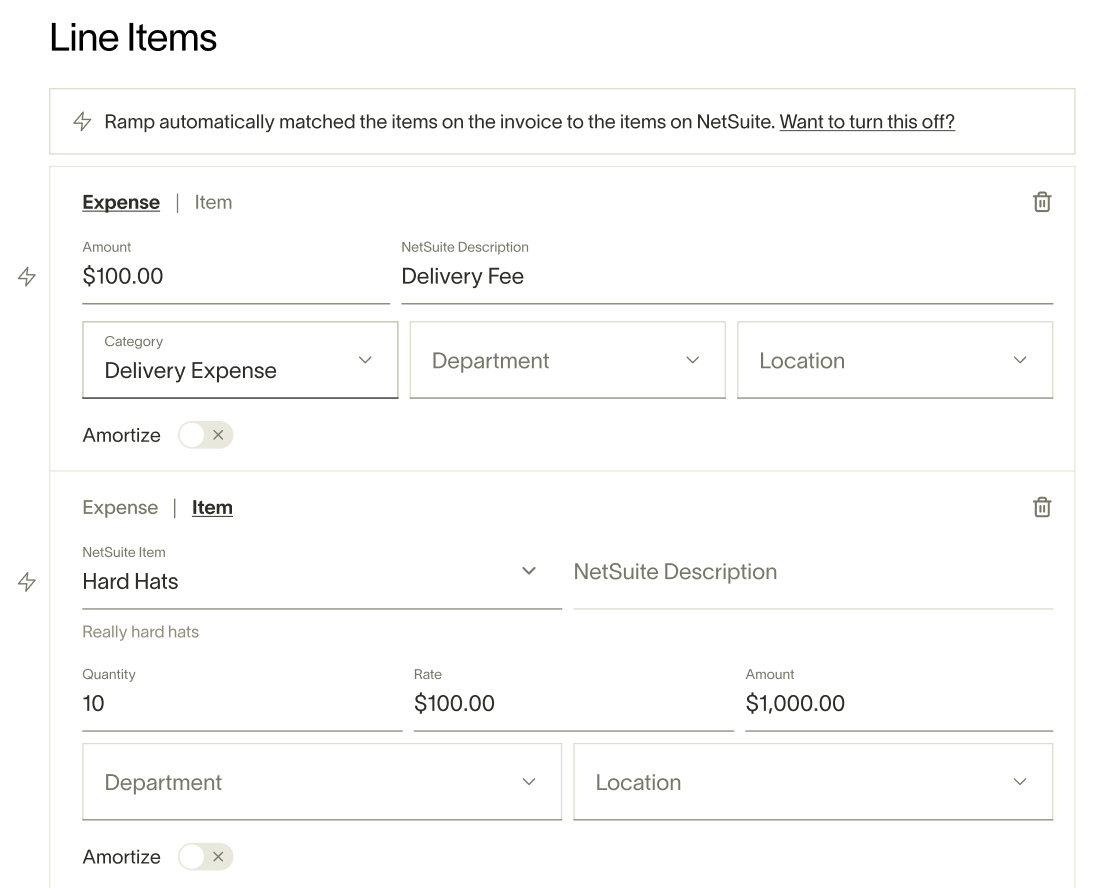Edit the Rate field showing $100.00
Viewport: 1114px width, 888px height.
[573, 699]
